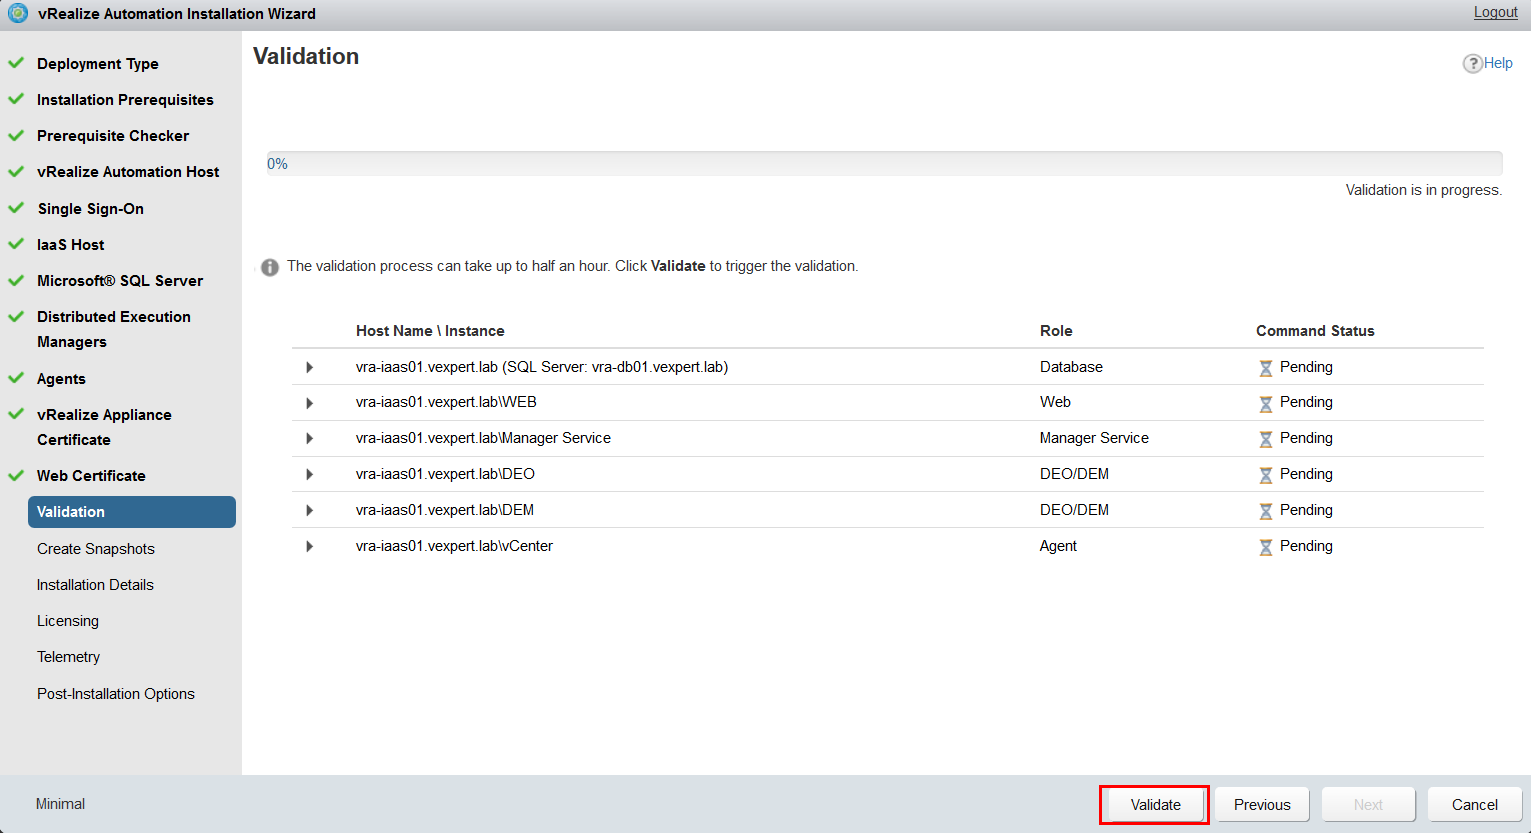Viewport: 1531px width, 833px height.
Task: Go to IaaS Host step
Action: click(71, 245)
